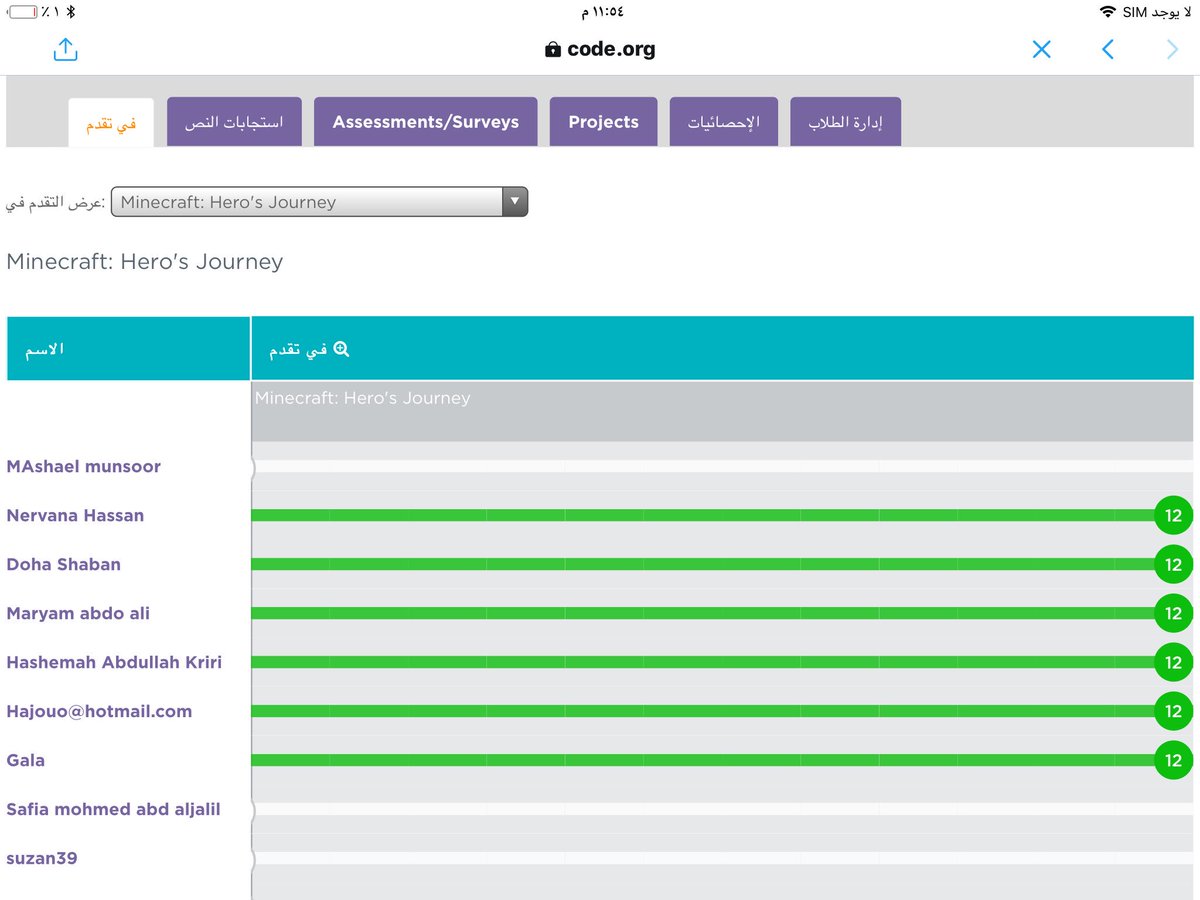The image size is (1200, 900).
Task: Click Doha Shaban's green progress bar
Action: click(703, 564)
